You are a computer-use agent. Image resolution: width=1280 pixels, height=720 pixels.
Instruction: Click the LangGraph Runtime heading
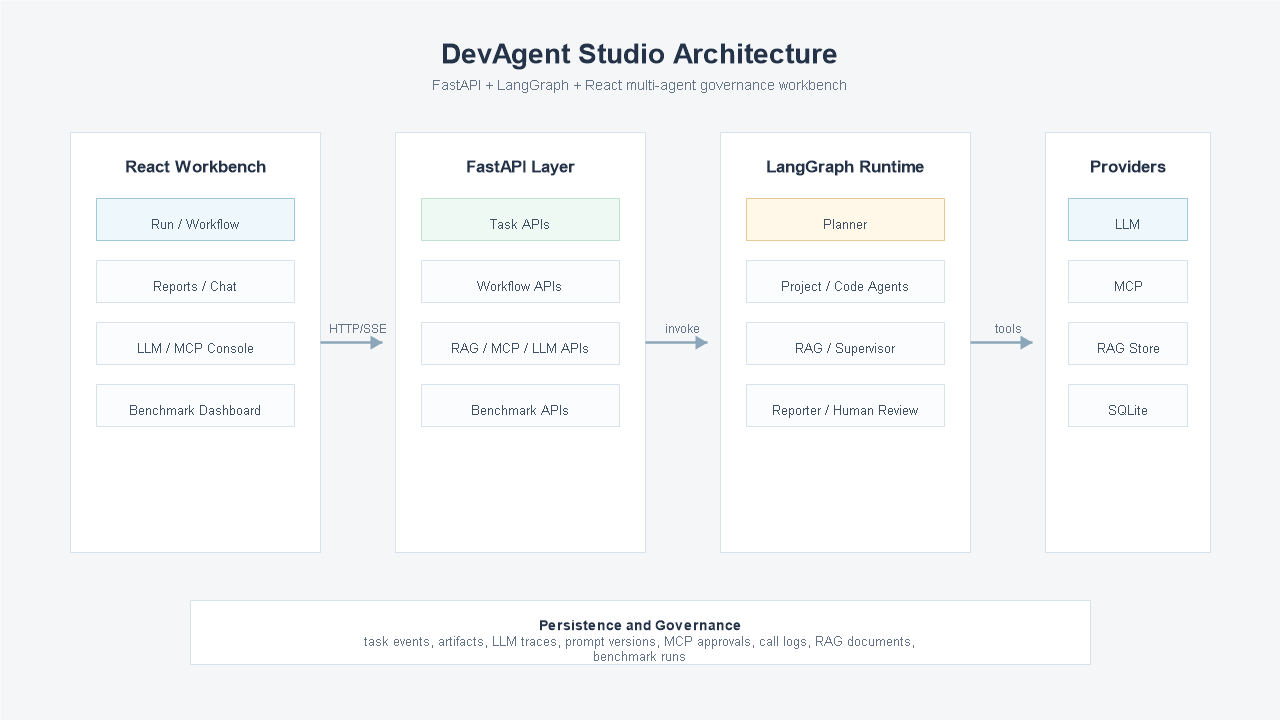[x=845, y=167]
